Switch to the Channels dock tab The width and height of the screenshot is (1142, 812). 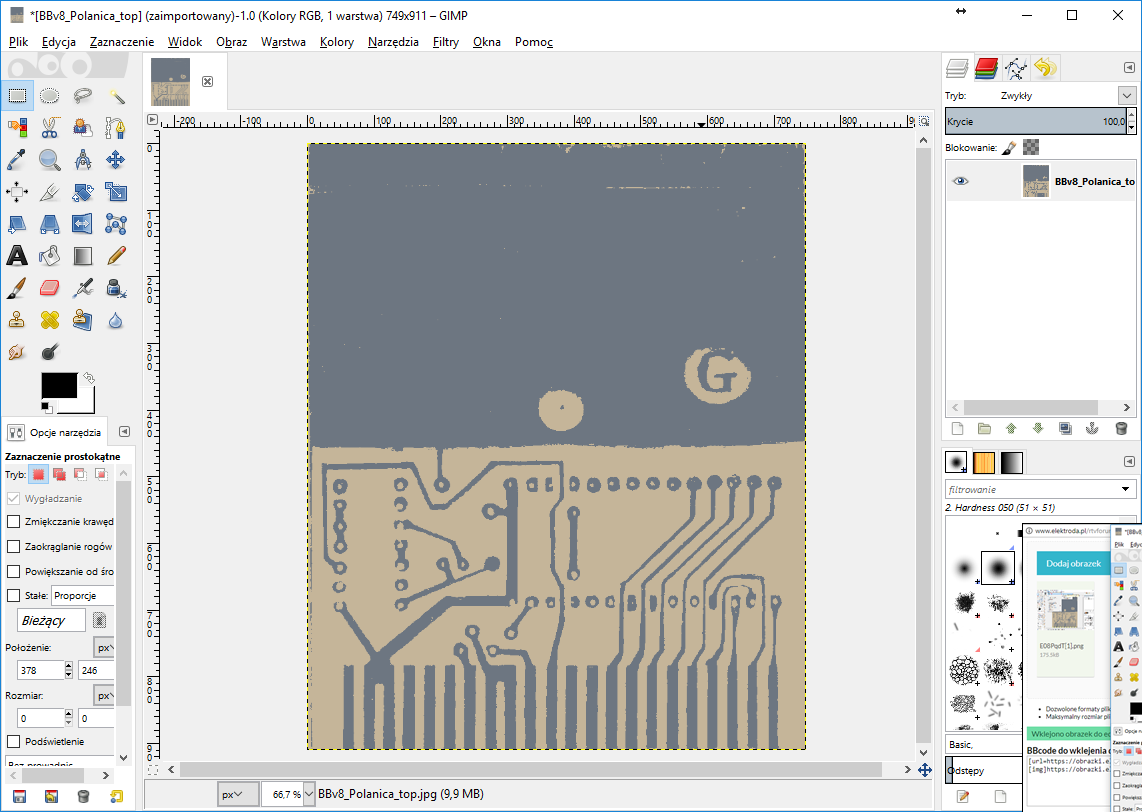986,68
